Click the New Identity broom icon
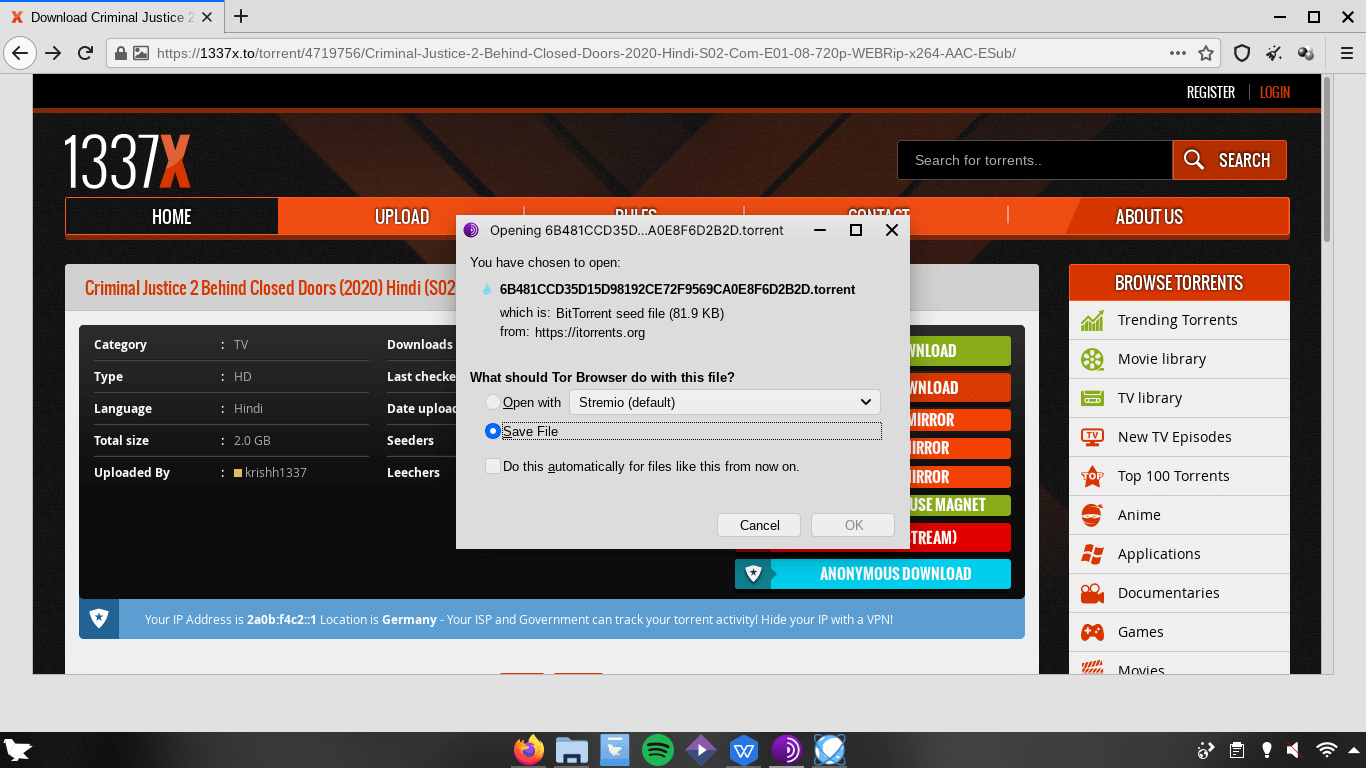 tap(1274, 53)
